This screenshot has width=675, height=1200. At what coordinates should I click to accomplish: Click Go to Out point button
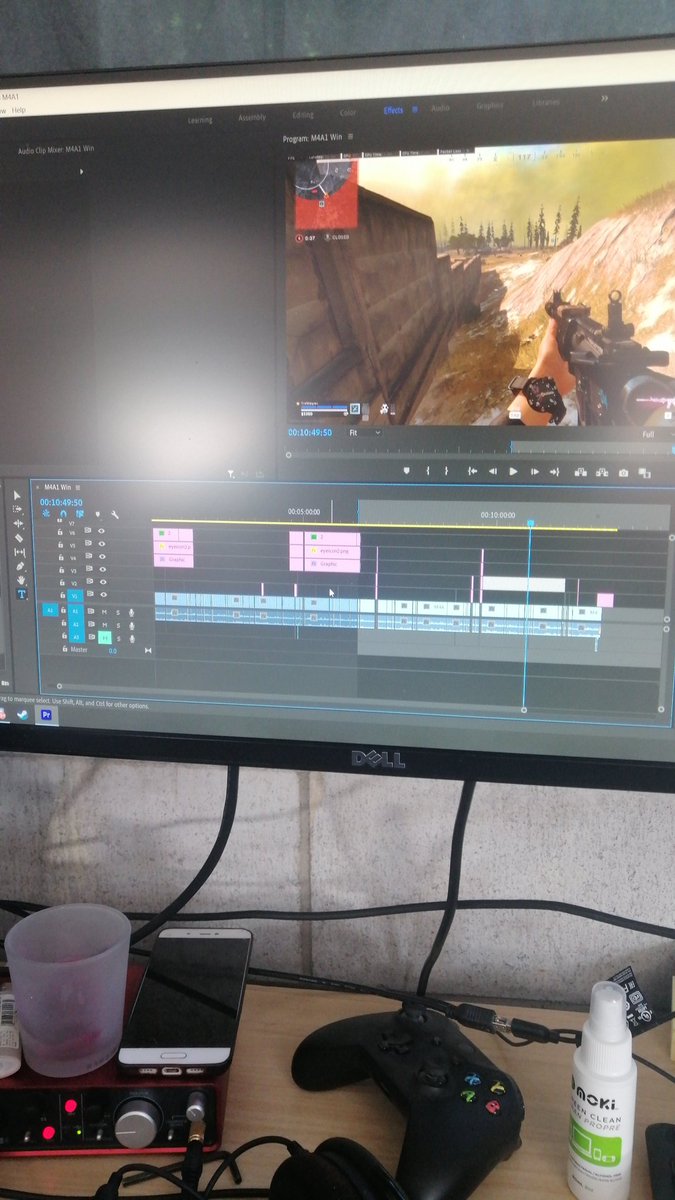coord(554,471)
